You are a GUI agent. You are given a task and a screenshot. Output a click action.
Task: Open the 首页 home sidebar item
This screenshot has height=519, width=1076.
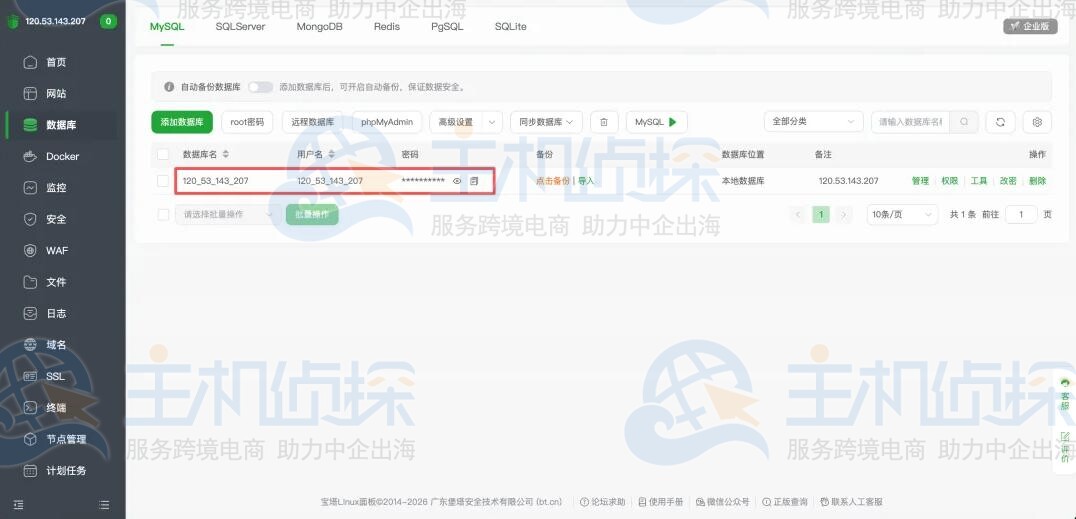55,62
